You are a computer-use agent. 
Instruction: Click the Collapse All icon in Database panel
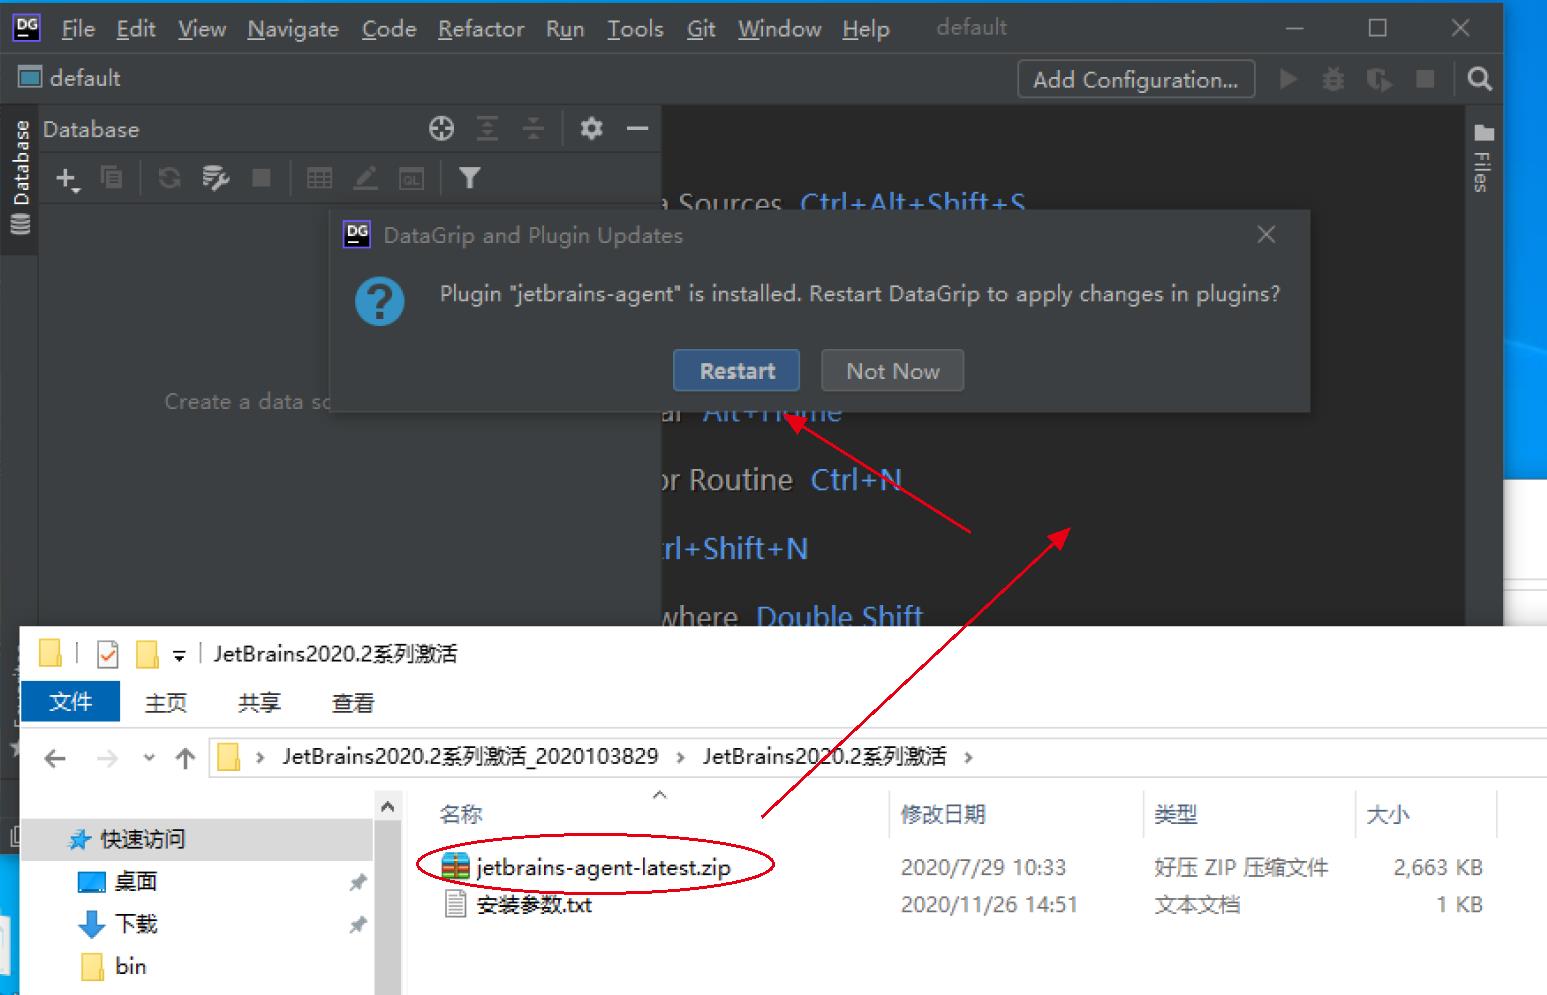(x=533, y=128)
